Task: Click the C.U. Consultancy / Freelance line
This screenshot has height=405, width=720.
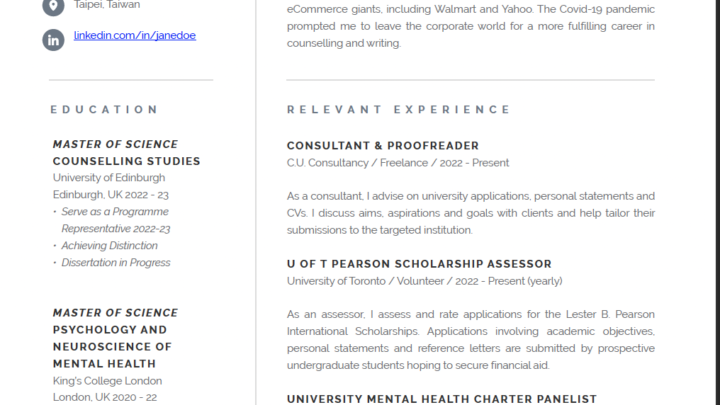Action: click(x=398, y=163)
